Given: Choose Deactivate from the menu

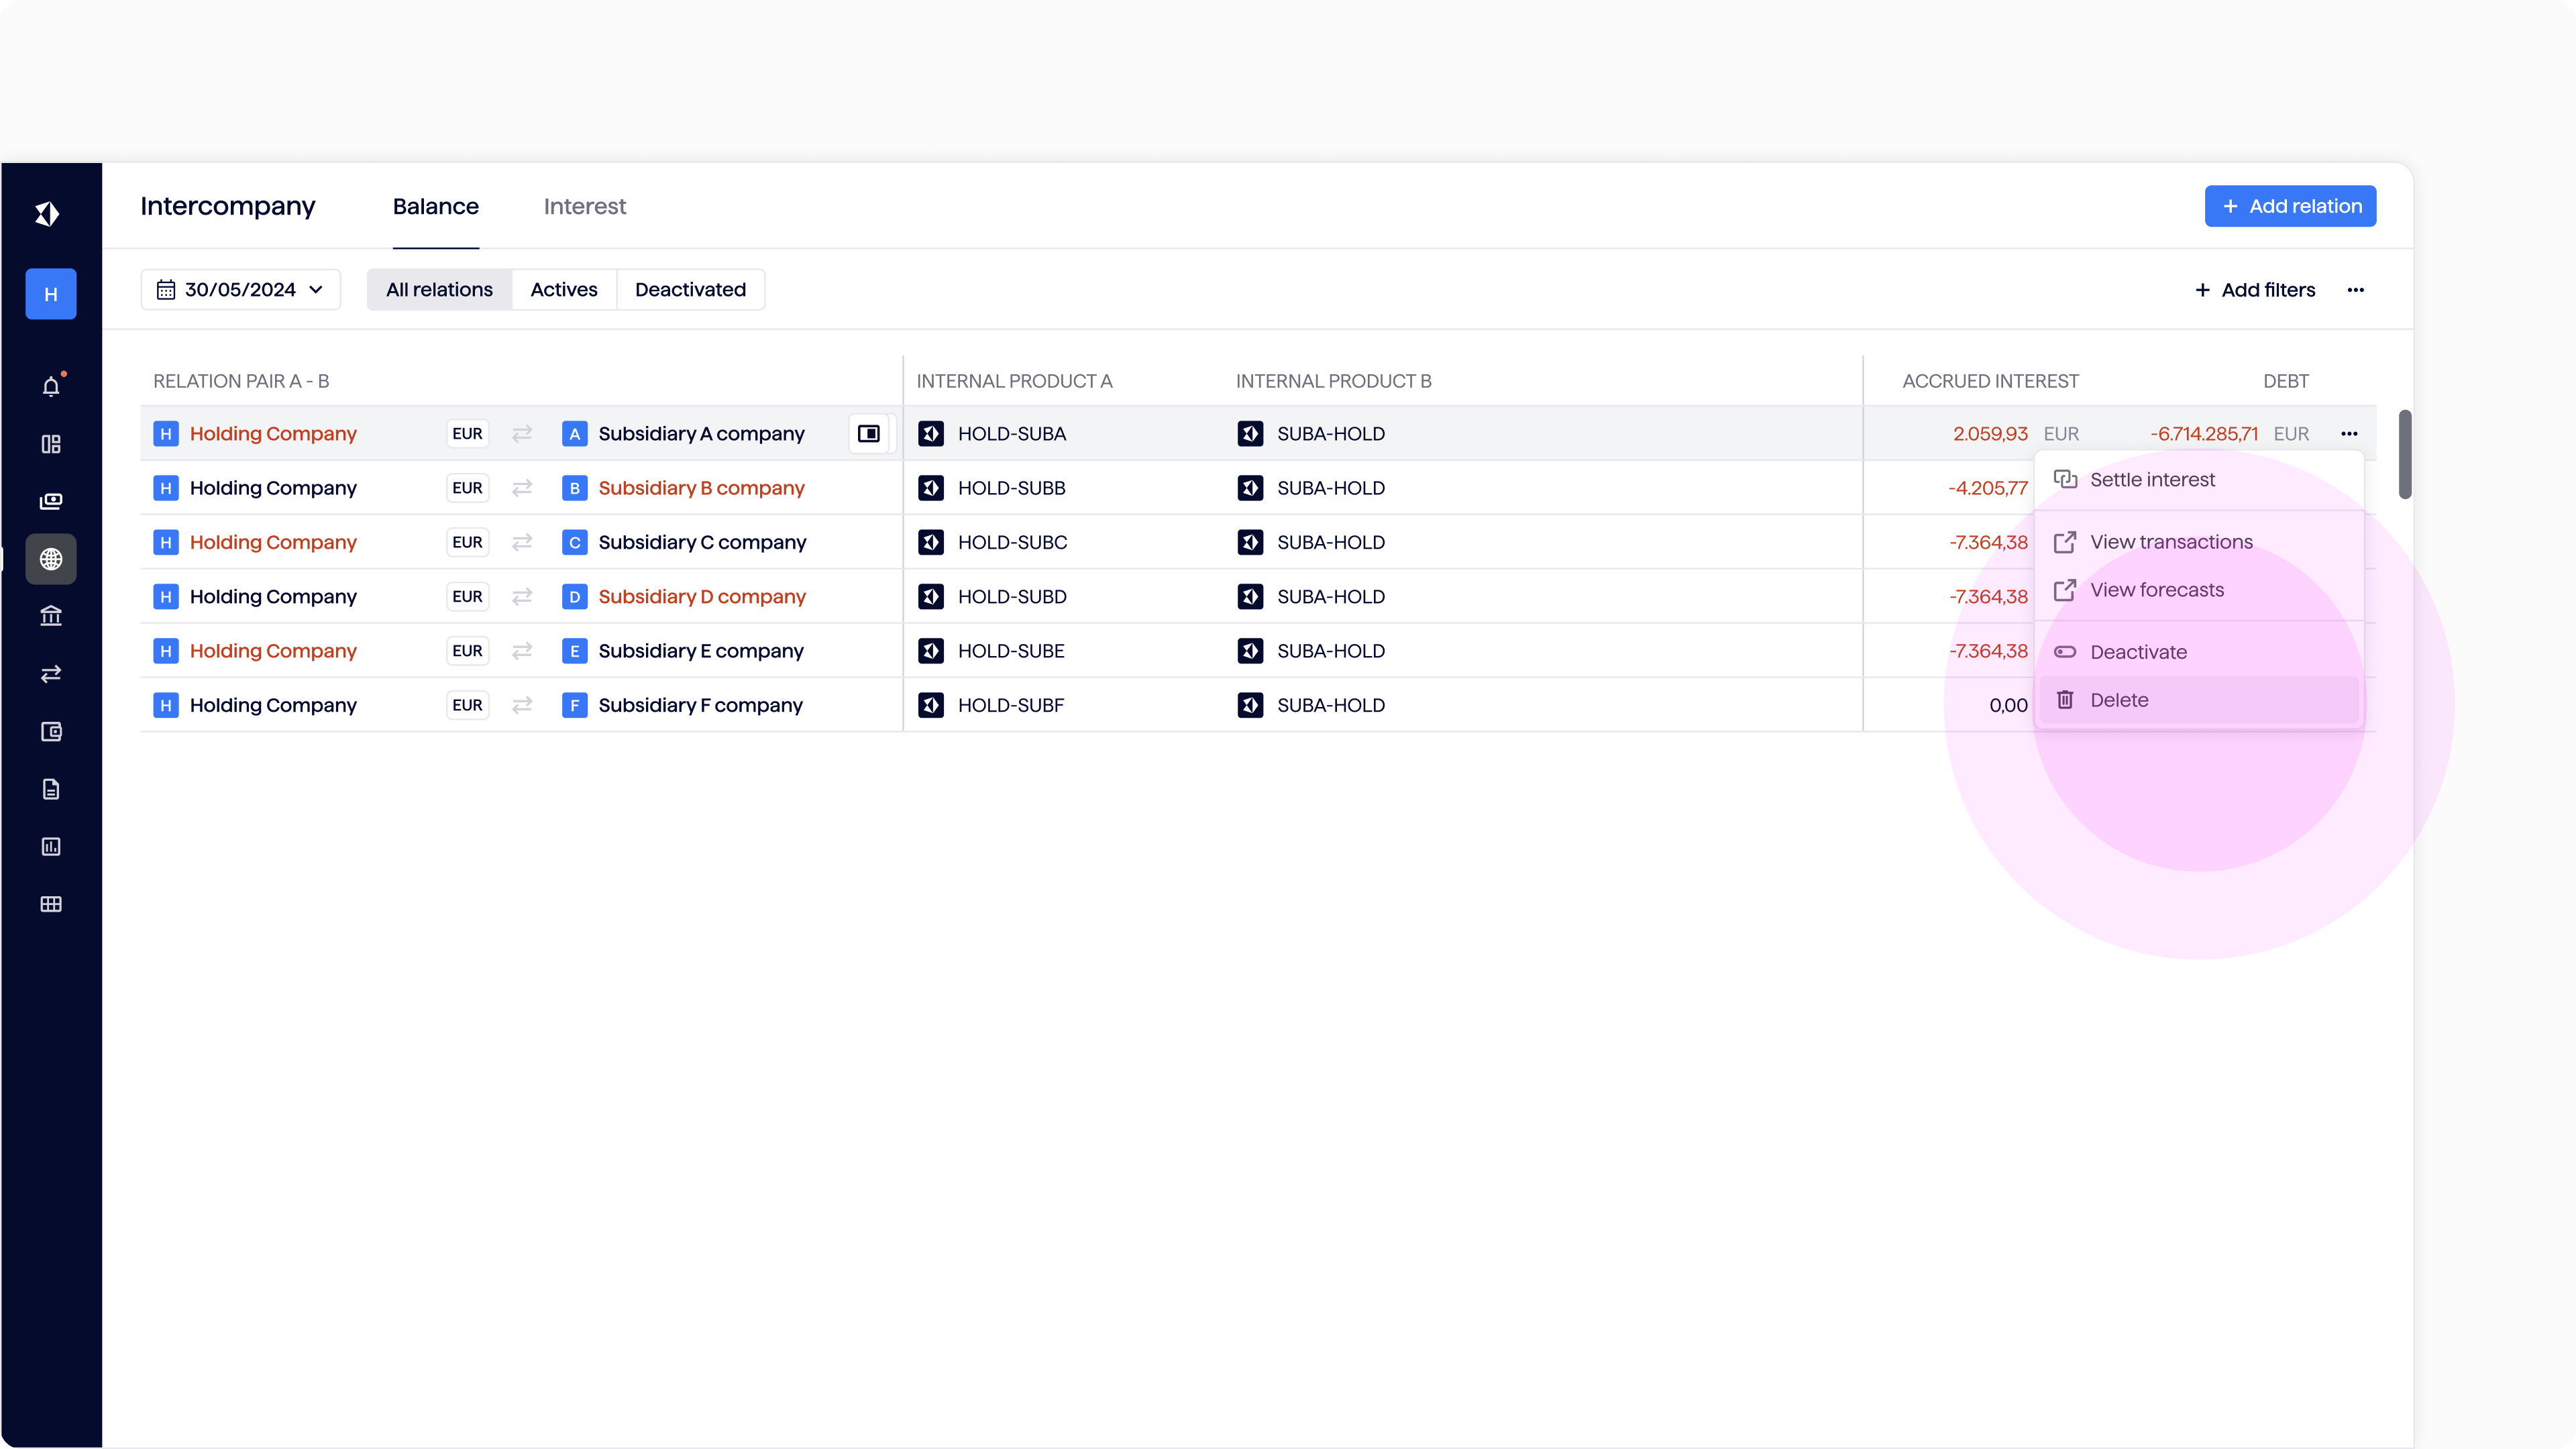Looking at the screenshot, I should 2199,652.
